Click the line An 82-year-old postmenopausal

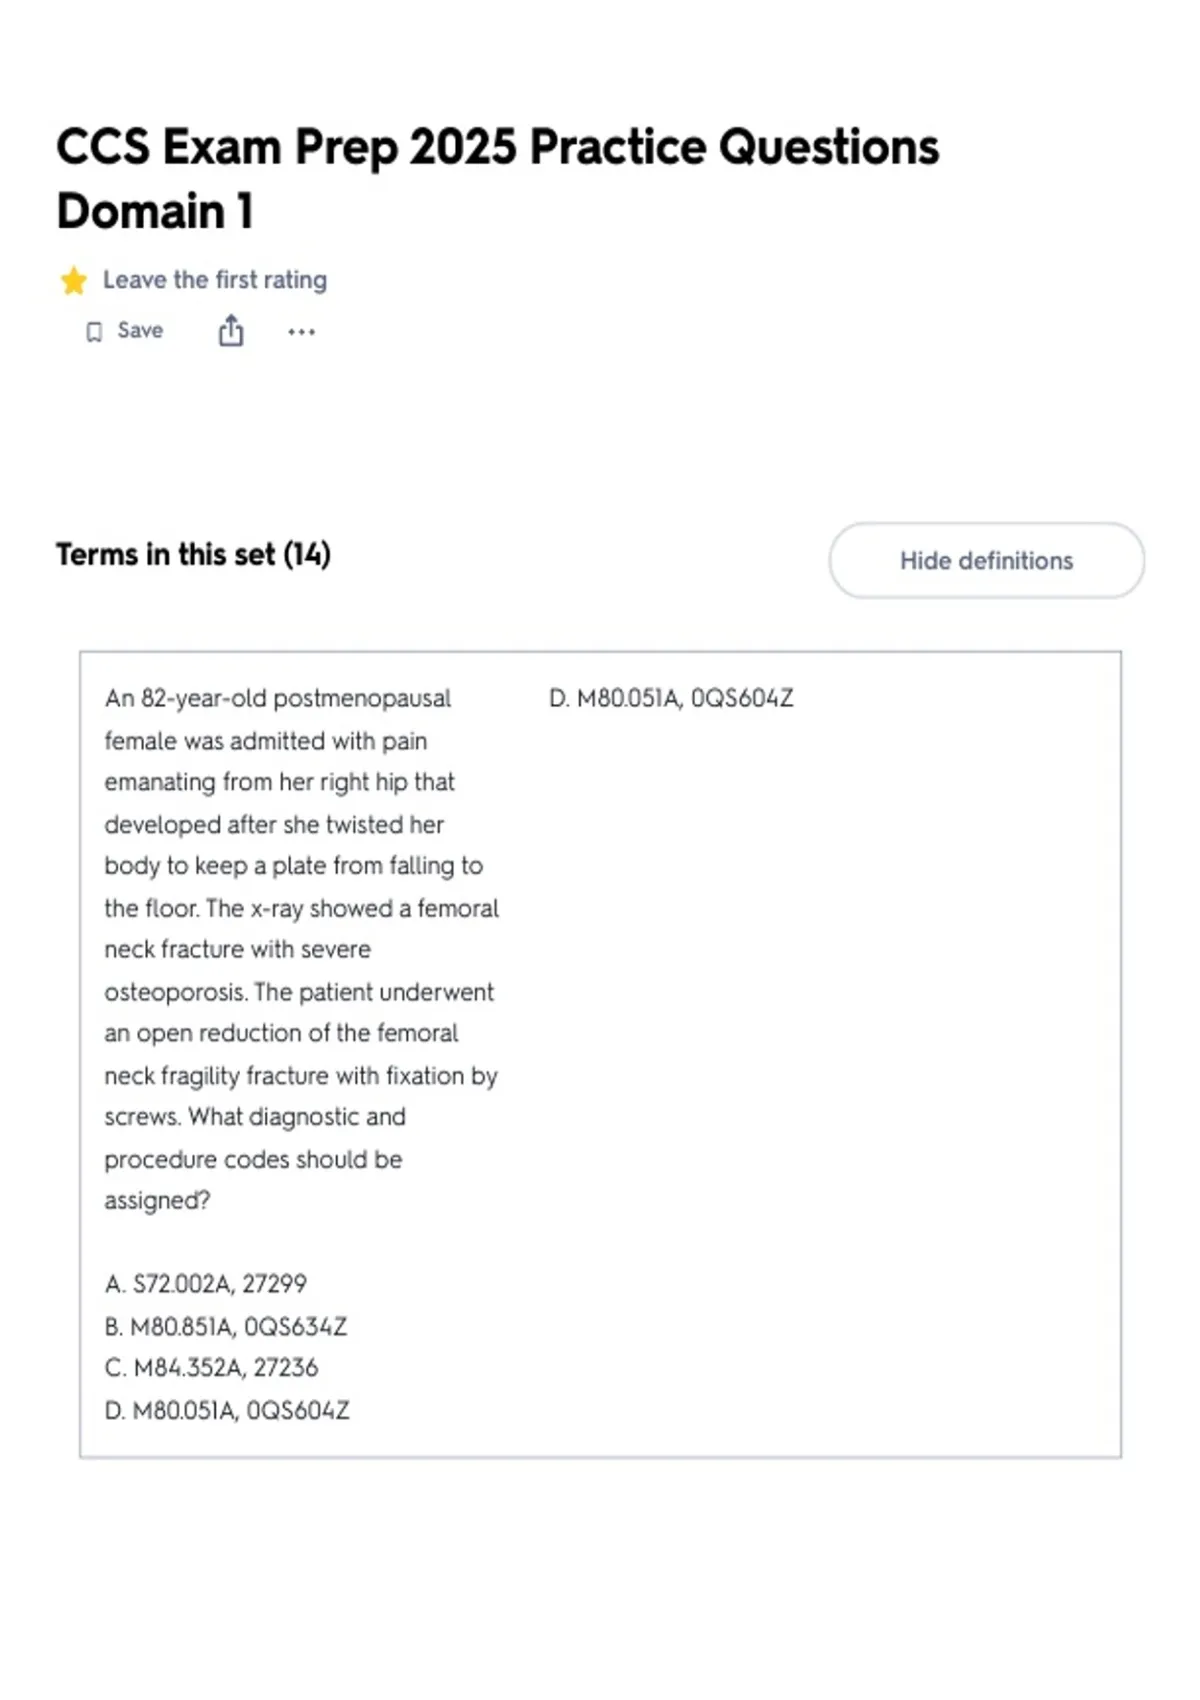(278, 698)
